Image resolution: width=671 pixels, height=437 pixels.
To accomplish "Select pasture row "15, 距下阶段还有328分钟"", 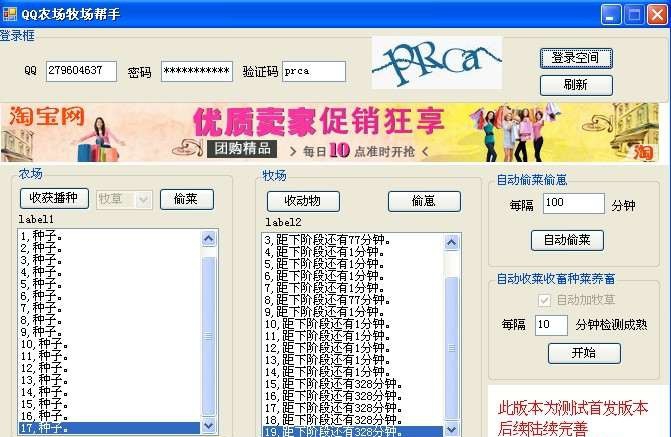I will click(x=353, y=384).
